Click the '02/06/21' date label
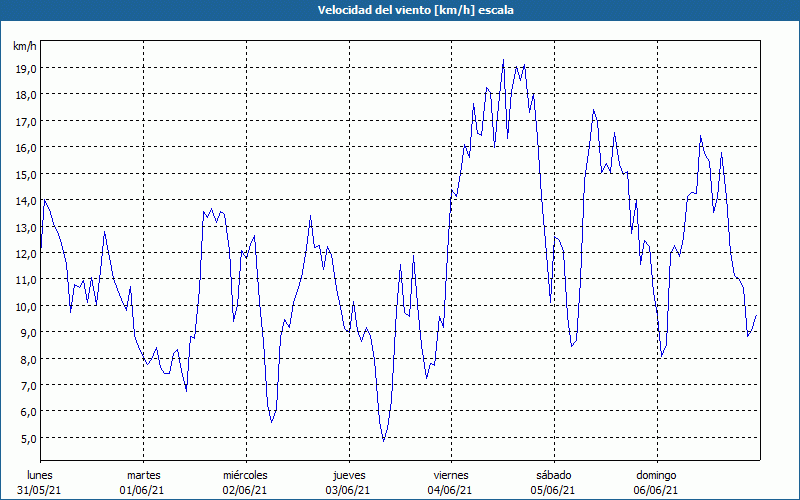The width and height of the screenshot is (800, 500). tap(245, 490)
